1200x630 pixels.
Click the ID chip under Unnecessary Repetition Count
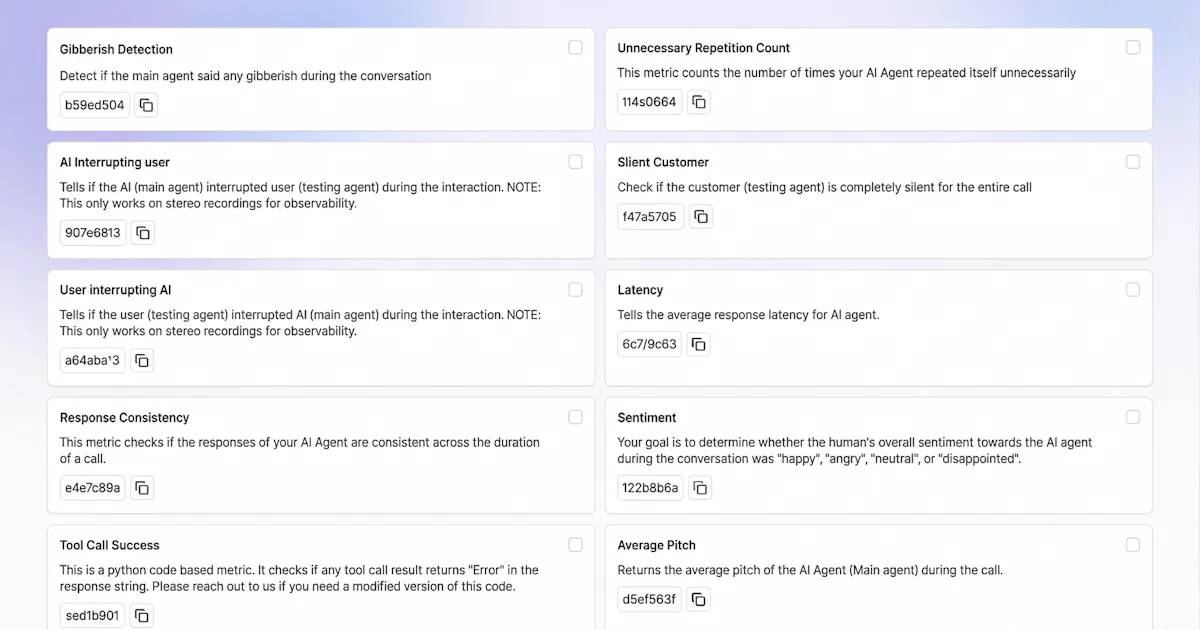(x=650, y=102)
